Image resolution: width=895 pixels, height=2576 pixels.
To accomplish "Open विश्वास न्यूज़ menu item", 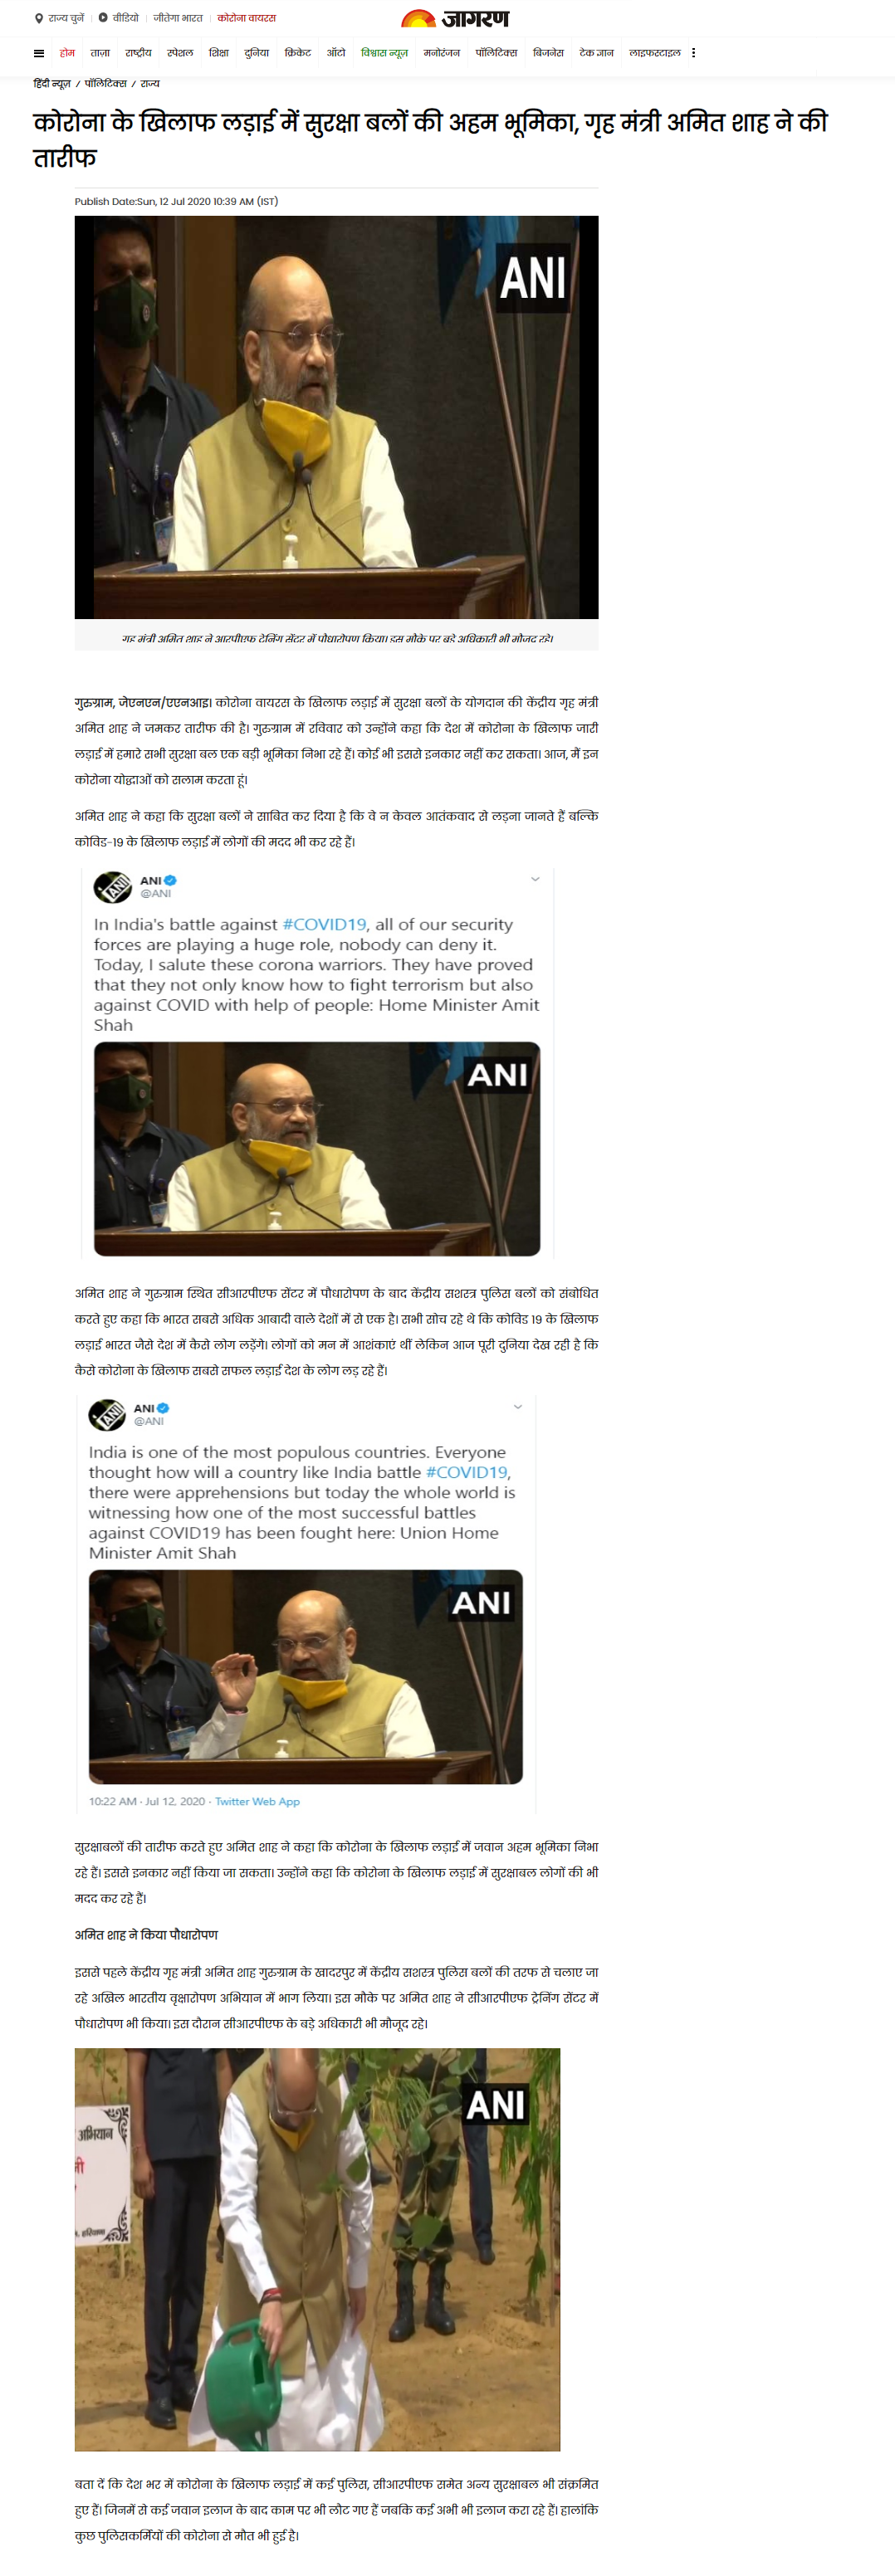I will point(384,53).
